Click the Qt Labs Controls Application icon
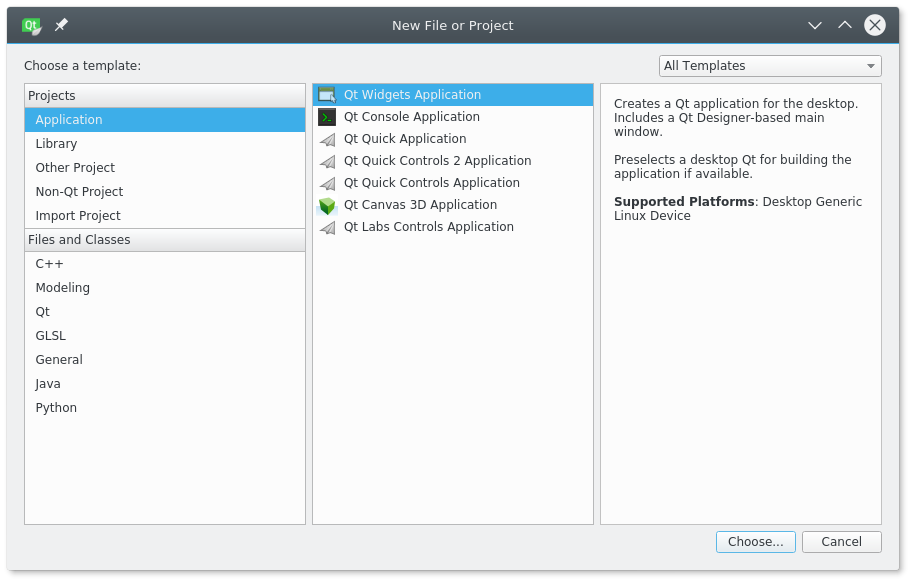Image resolution: width=912 pixels, height=583 pixels. click(327, 227)
